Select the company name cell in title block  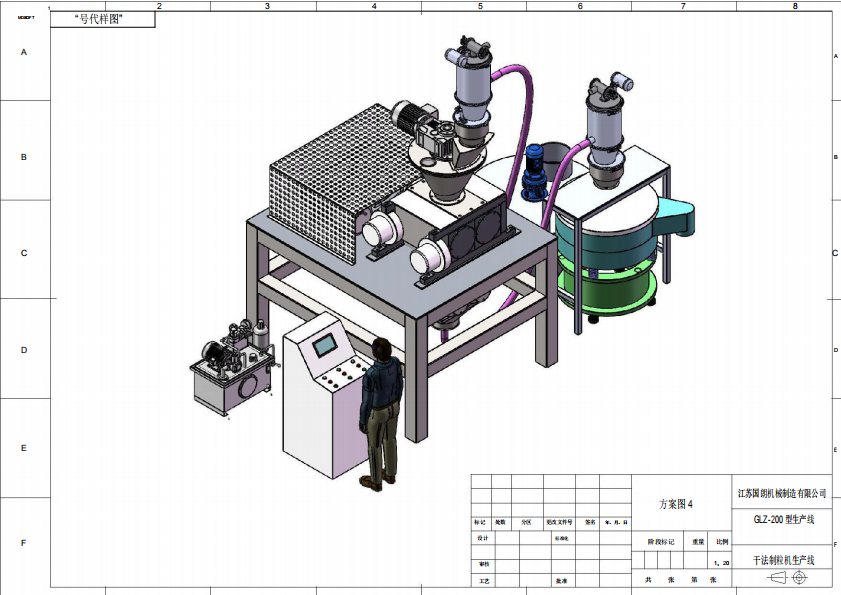[x=782, y=493]
